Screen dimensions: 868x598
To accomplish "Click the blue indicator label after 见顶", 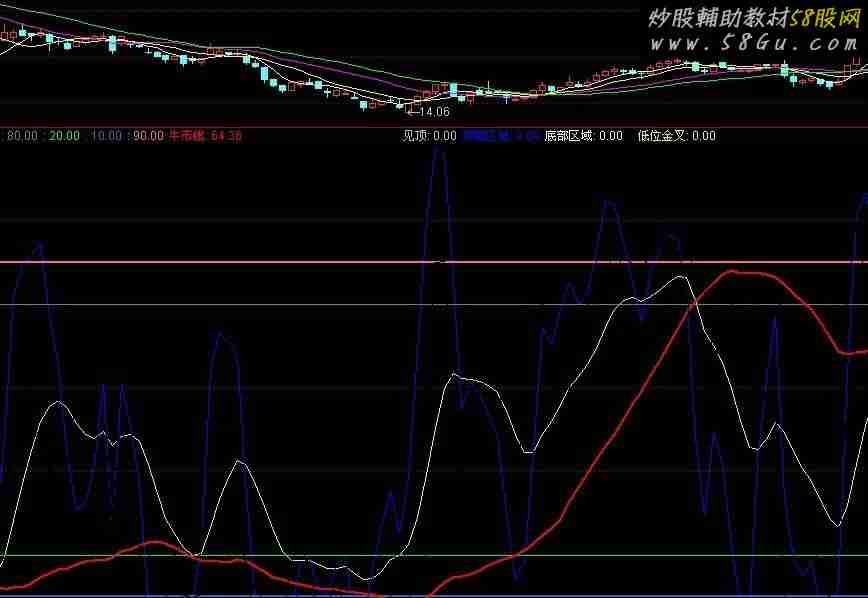I will [501, 136].
